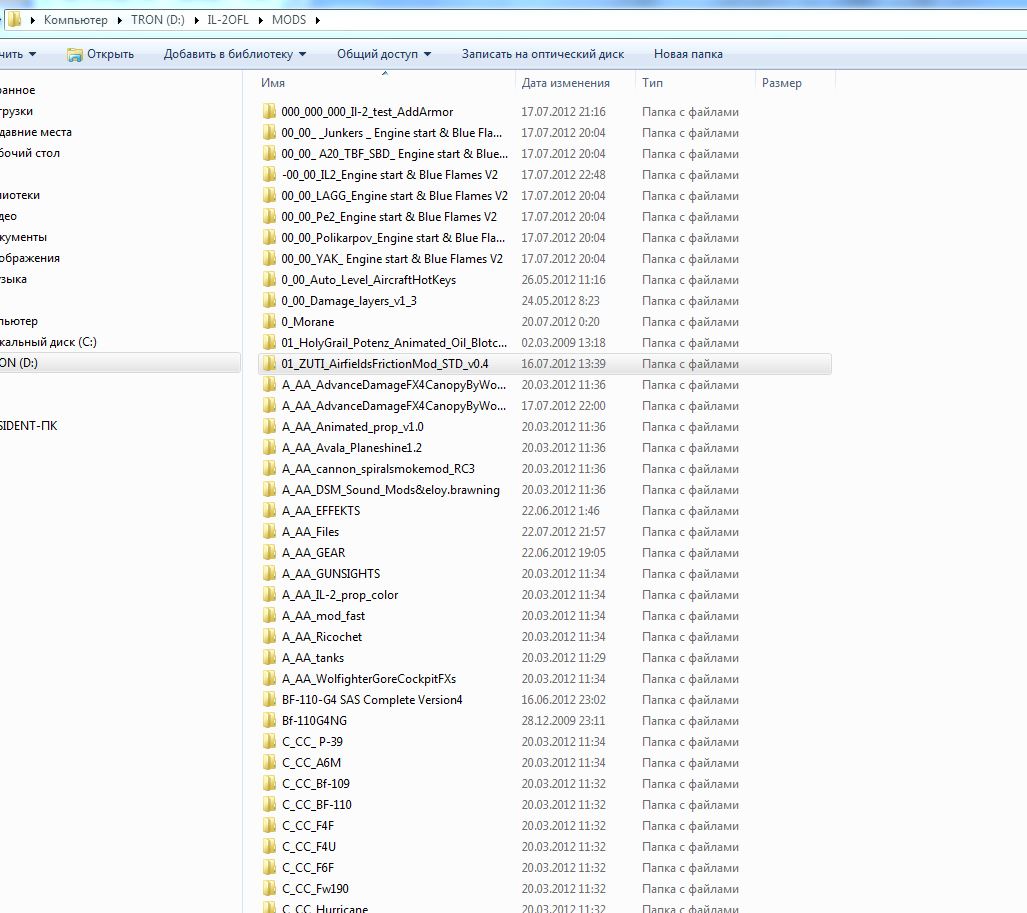Click date 28.12.2009 23:11 cell

coord(563,720)
